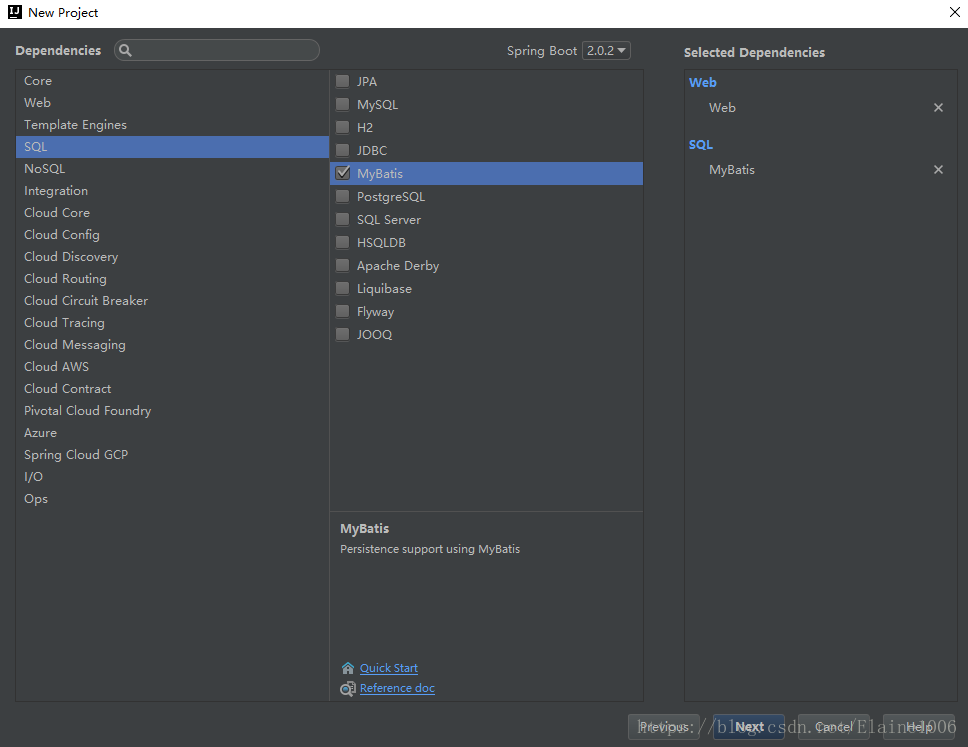Open the Spring Boot version dropdown
Image resolution: width=968 pixels, height=747 pixels.
coord(606,51)
